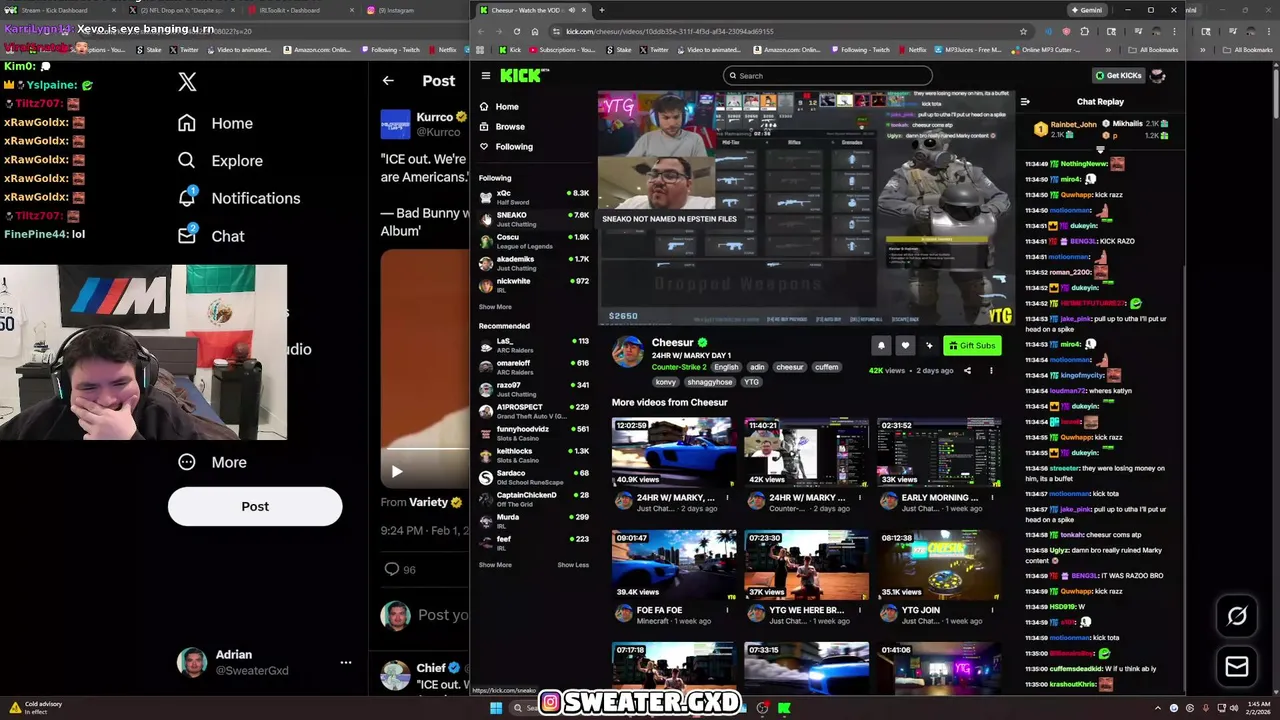The image size is (1280, 720).
Task: Open the Kick hamburger sidebar menu
Action: click(486, 75)
